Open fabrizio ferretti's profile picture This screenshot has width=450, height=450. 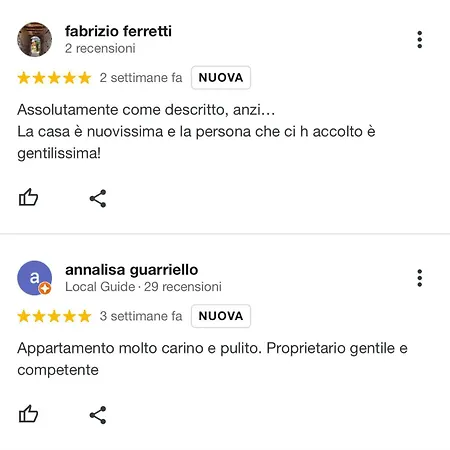(34, 39)
